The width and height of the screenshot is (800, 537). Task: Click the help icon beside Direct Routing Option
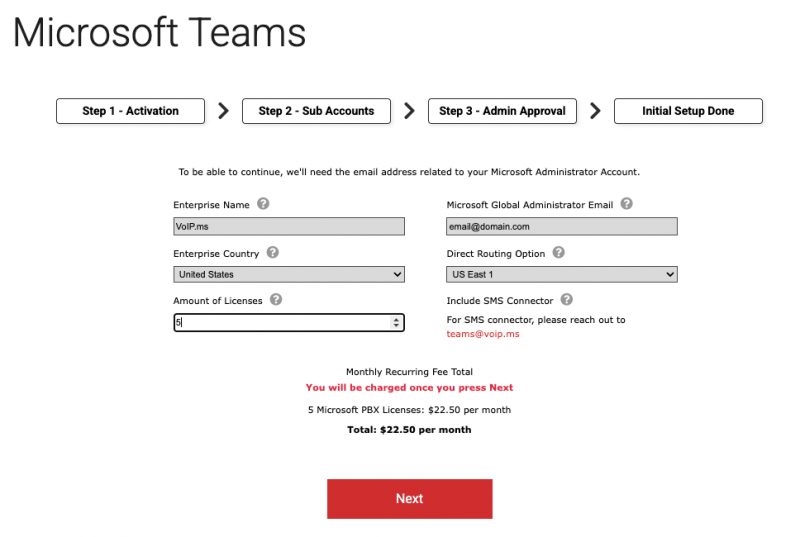(559, 252)
